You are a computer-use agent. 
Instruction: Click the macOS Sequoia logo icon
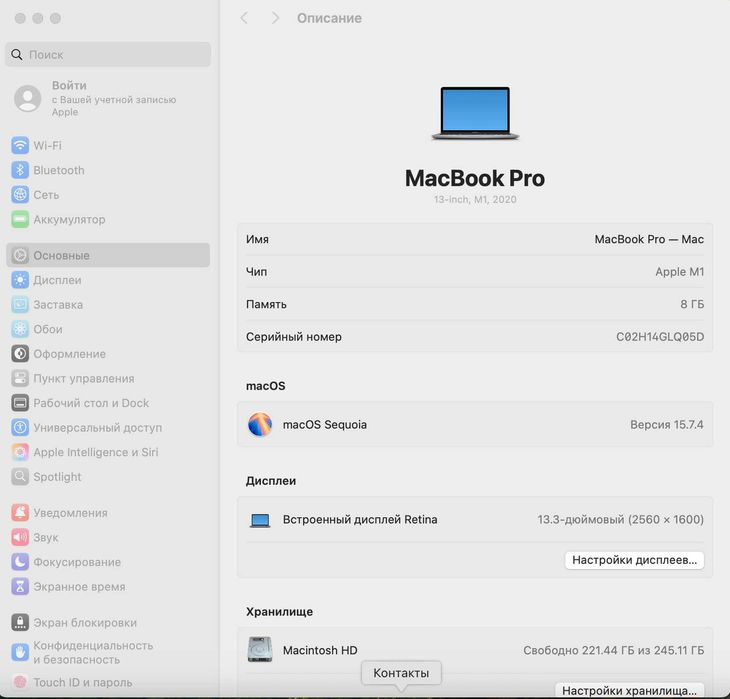click(x=260, y=425)
